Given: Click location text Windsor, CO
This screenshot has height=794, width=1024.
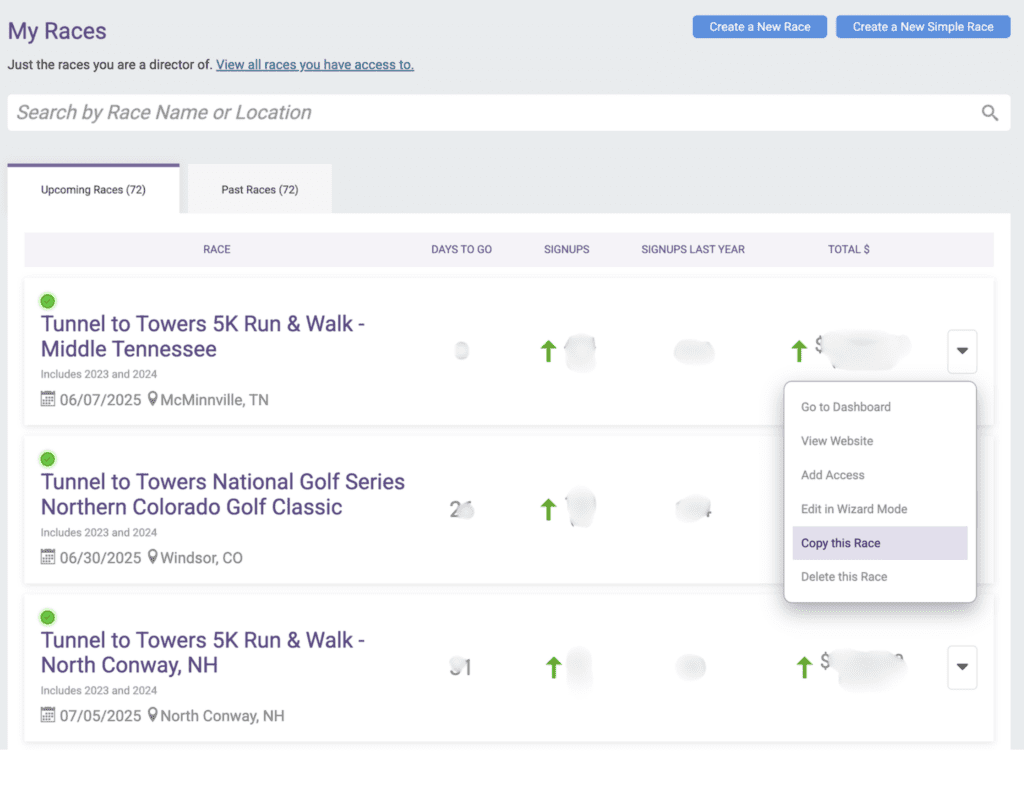Looking at the screenshot, I should tap(201, 558).
